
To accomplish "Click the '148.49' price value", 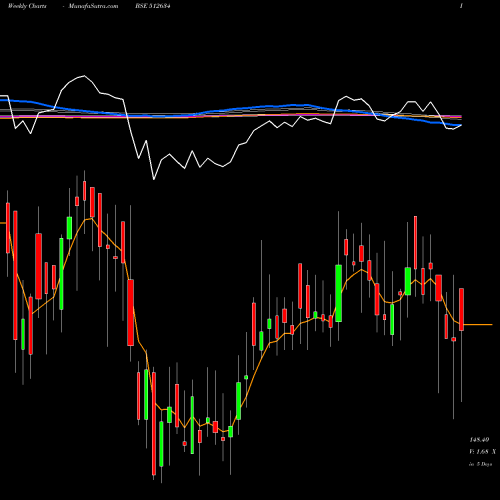I will (479, 440).
